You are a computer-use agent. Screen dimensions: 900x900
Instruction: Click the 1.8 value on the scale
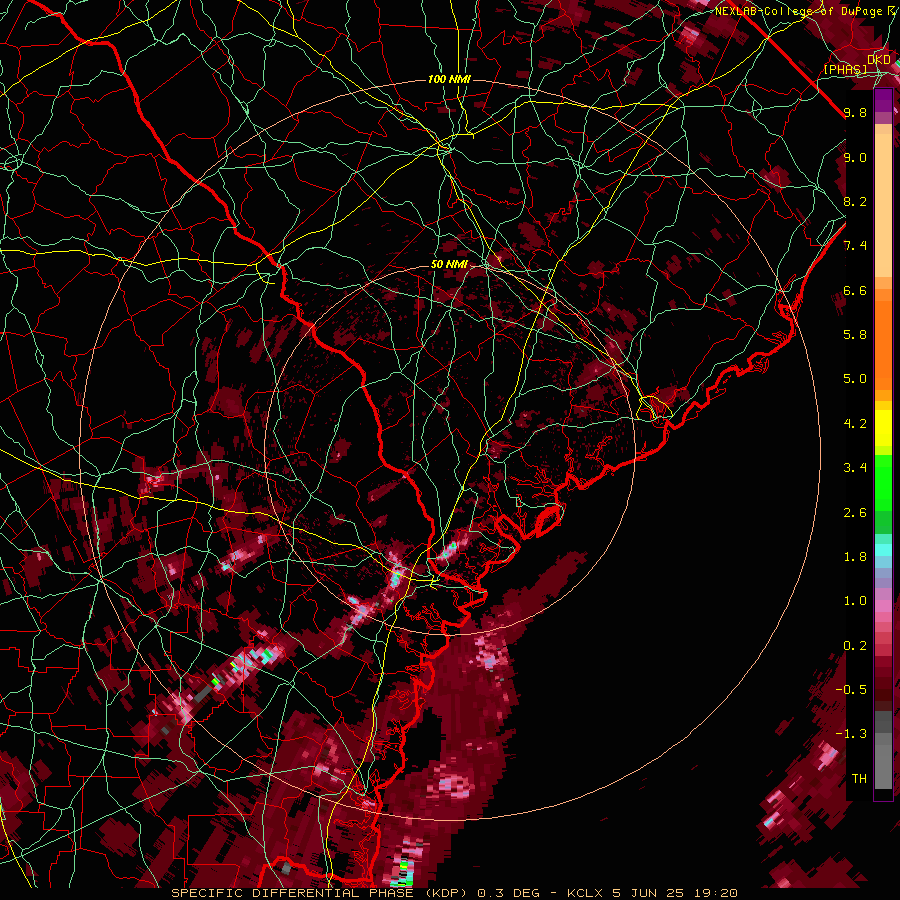855,557
